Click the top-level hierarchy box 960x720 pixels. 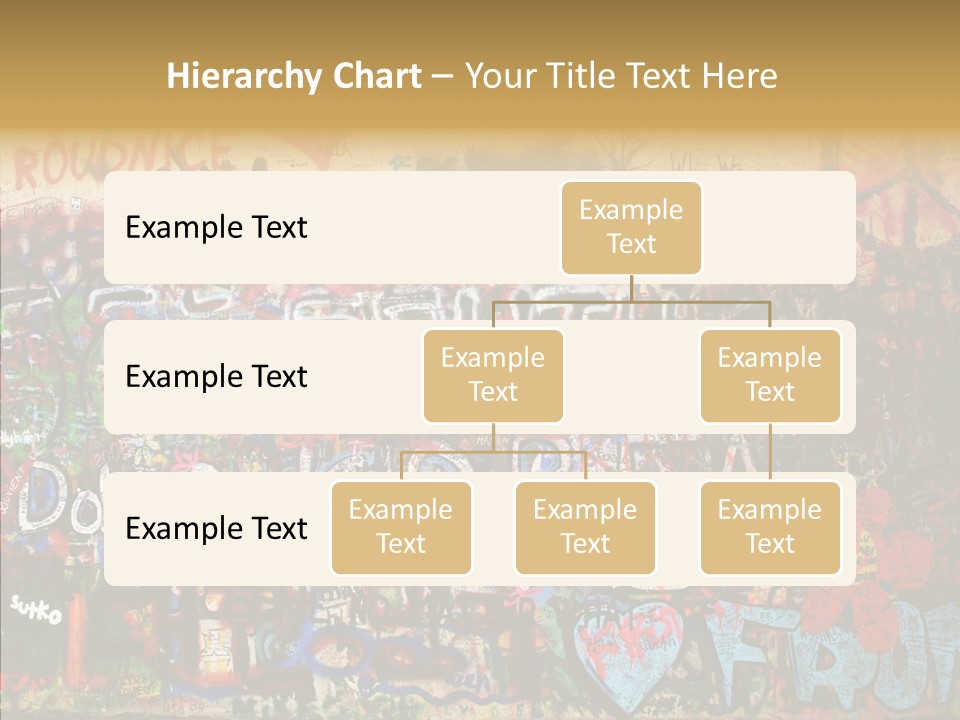pyautogui.click(x=631, y=227)
